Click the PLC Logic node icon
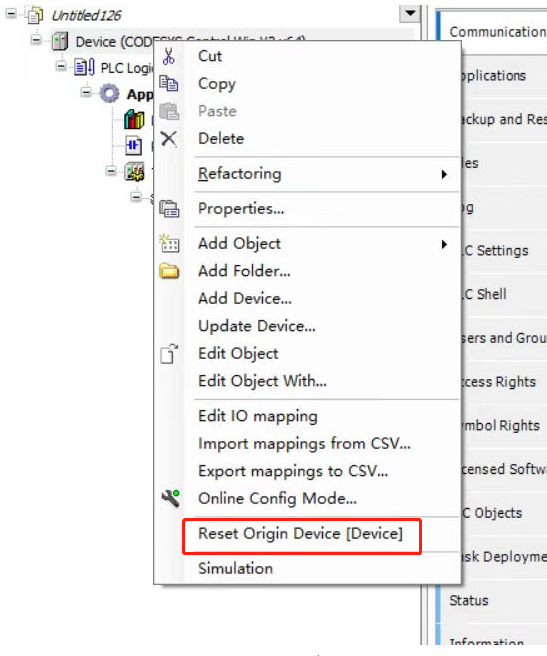 click(x=85, y=67)
